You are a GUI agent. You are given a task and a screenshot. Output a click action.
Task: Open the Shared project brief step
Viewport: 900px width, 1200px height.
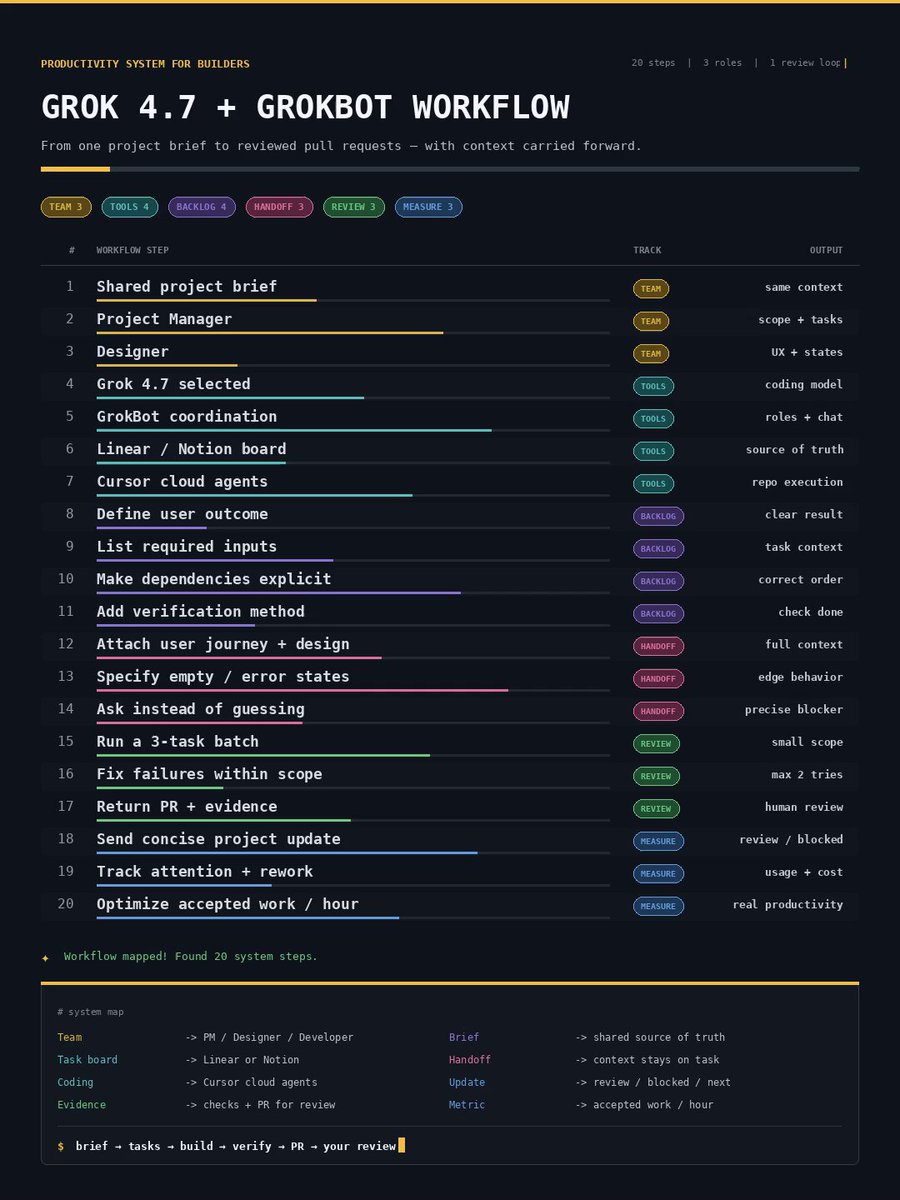click(x=187, y=286)
